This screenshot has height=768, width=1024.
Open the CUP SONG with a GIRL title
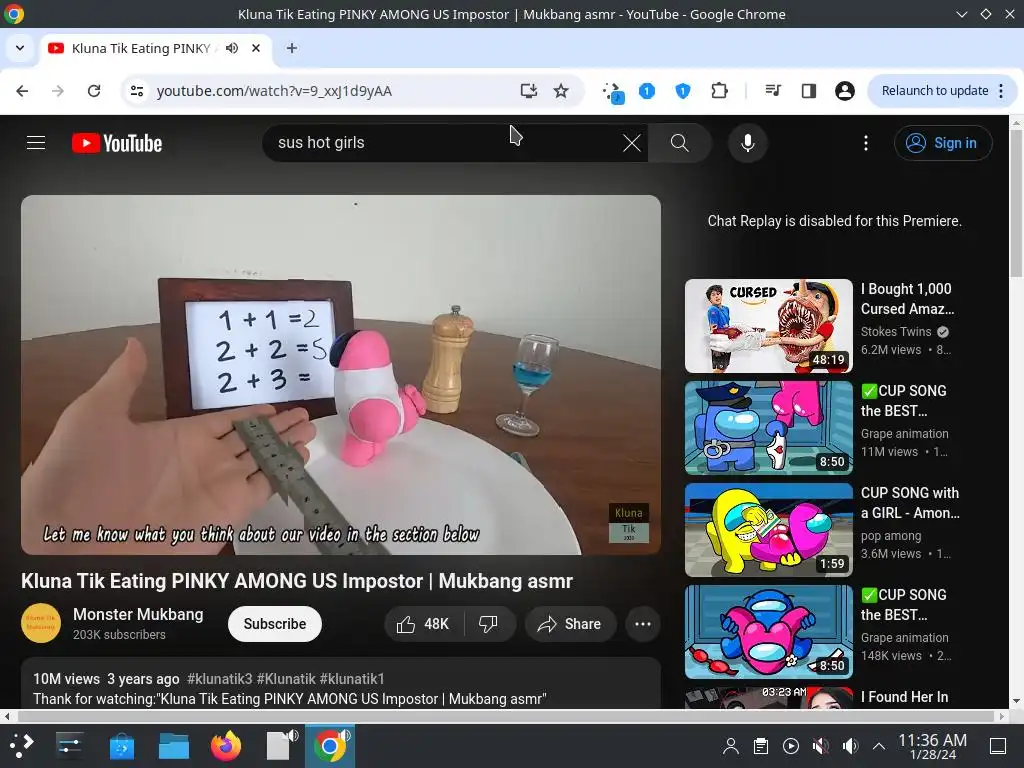(x=910, y=503)
